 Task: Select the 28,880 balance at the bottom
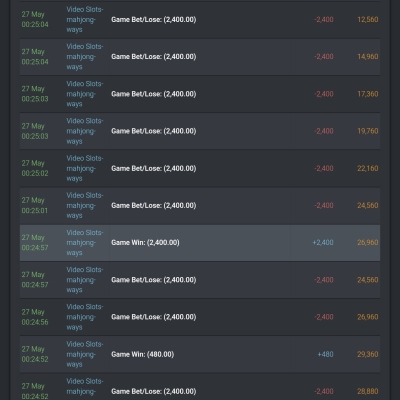(368, 391)
